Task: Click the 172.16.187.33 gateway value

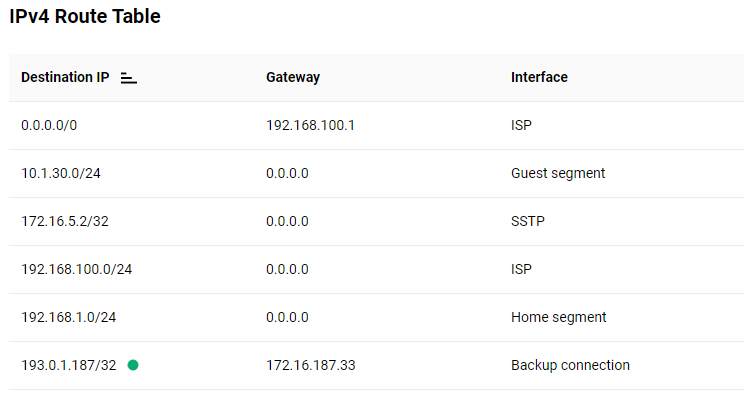Action: pos(311,366)
